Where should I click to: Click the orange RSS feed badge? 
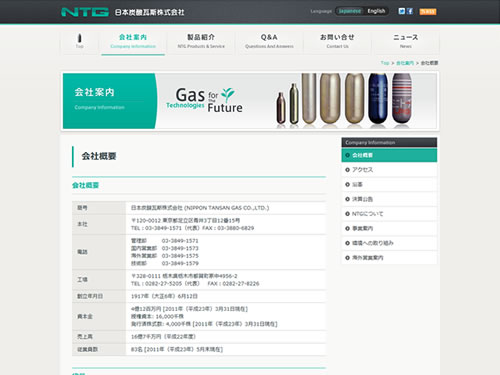pyautogui.click(x=428, y=12)
